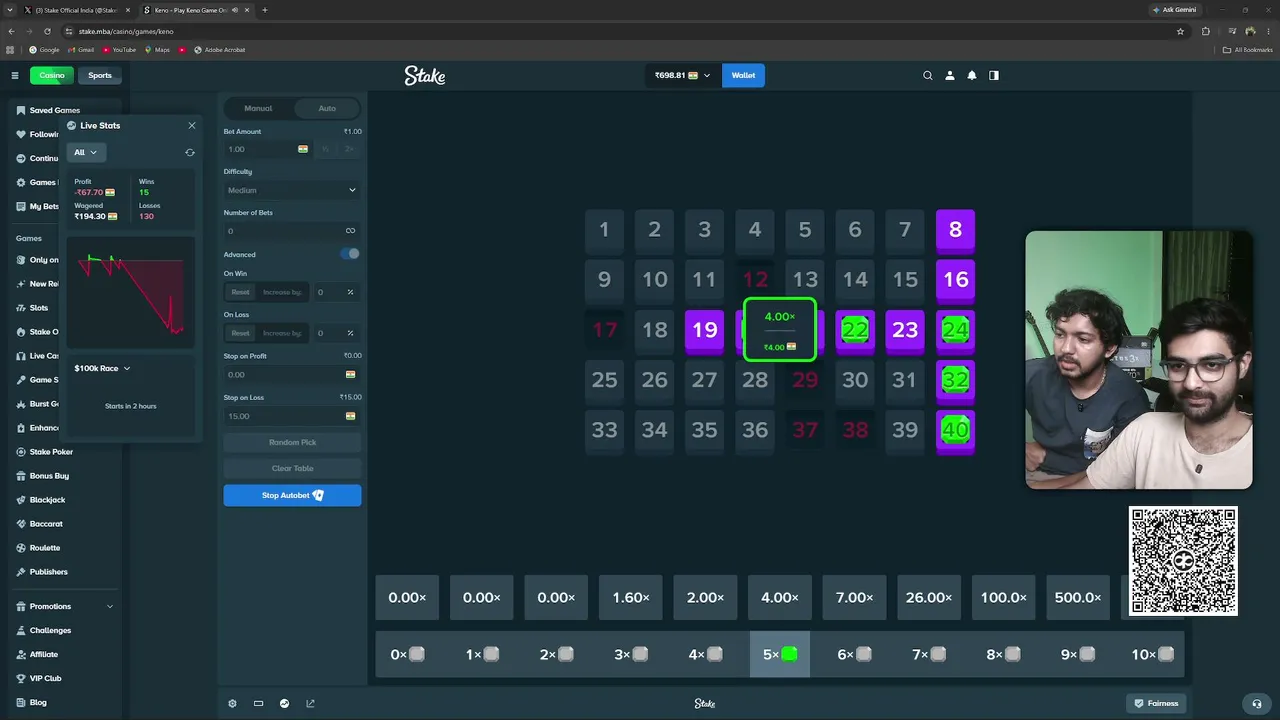Switch to Auto betting mode

[x=327, y=108]
